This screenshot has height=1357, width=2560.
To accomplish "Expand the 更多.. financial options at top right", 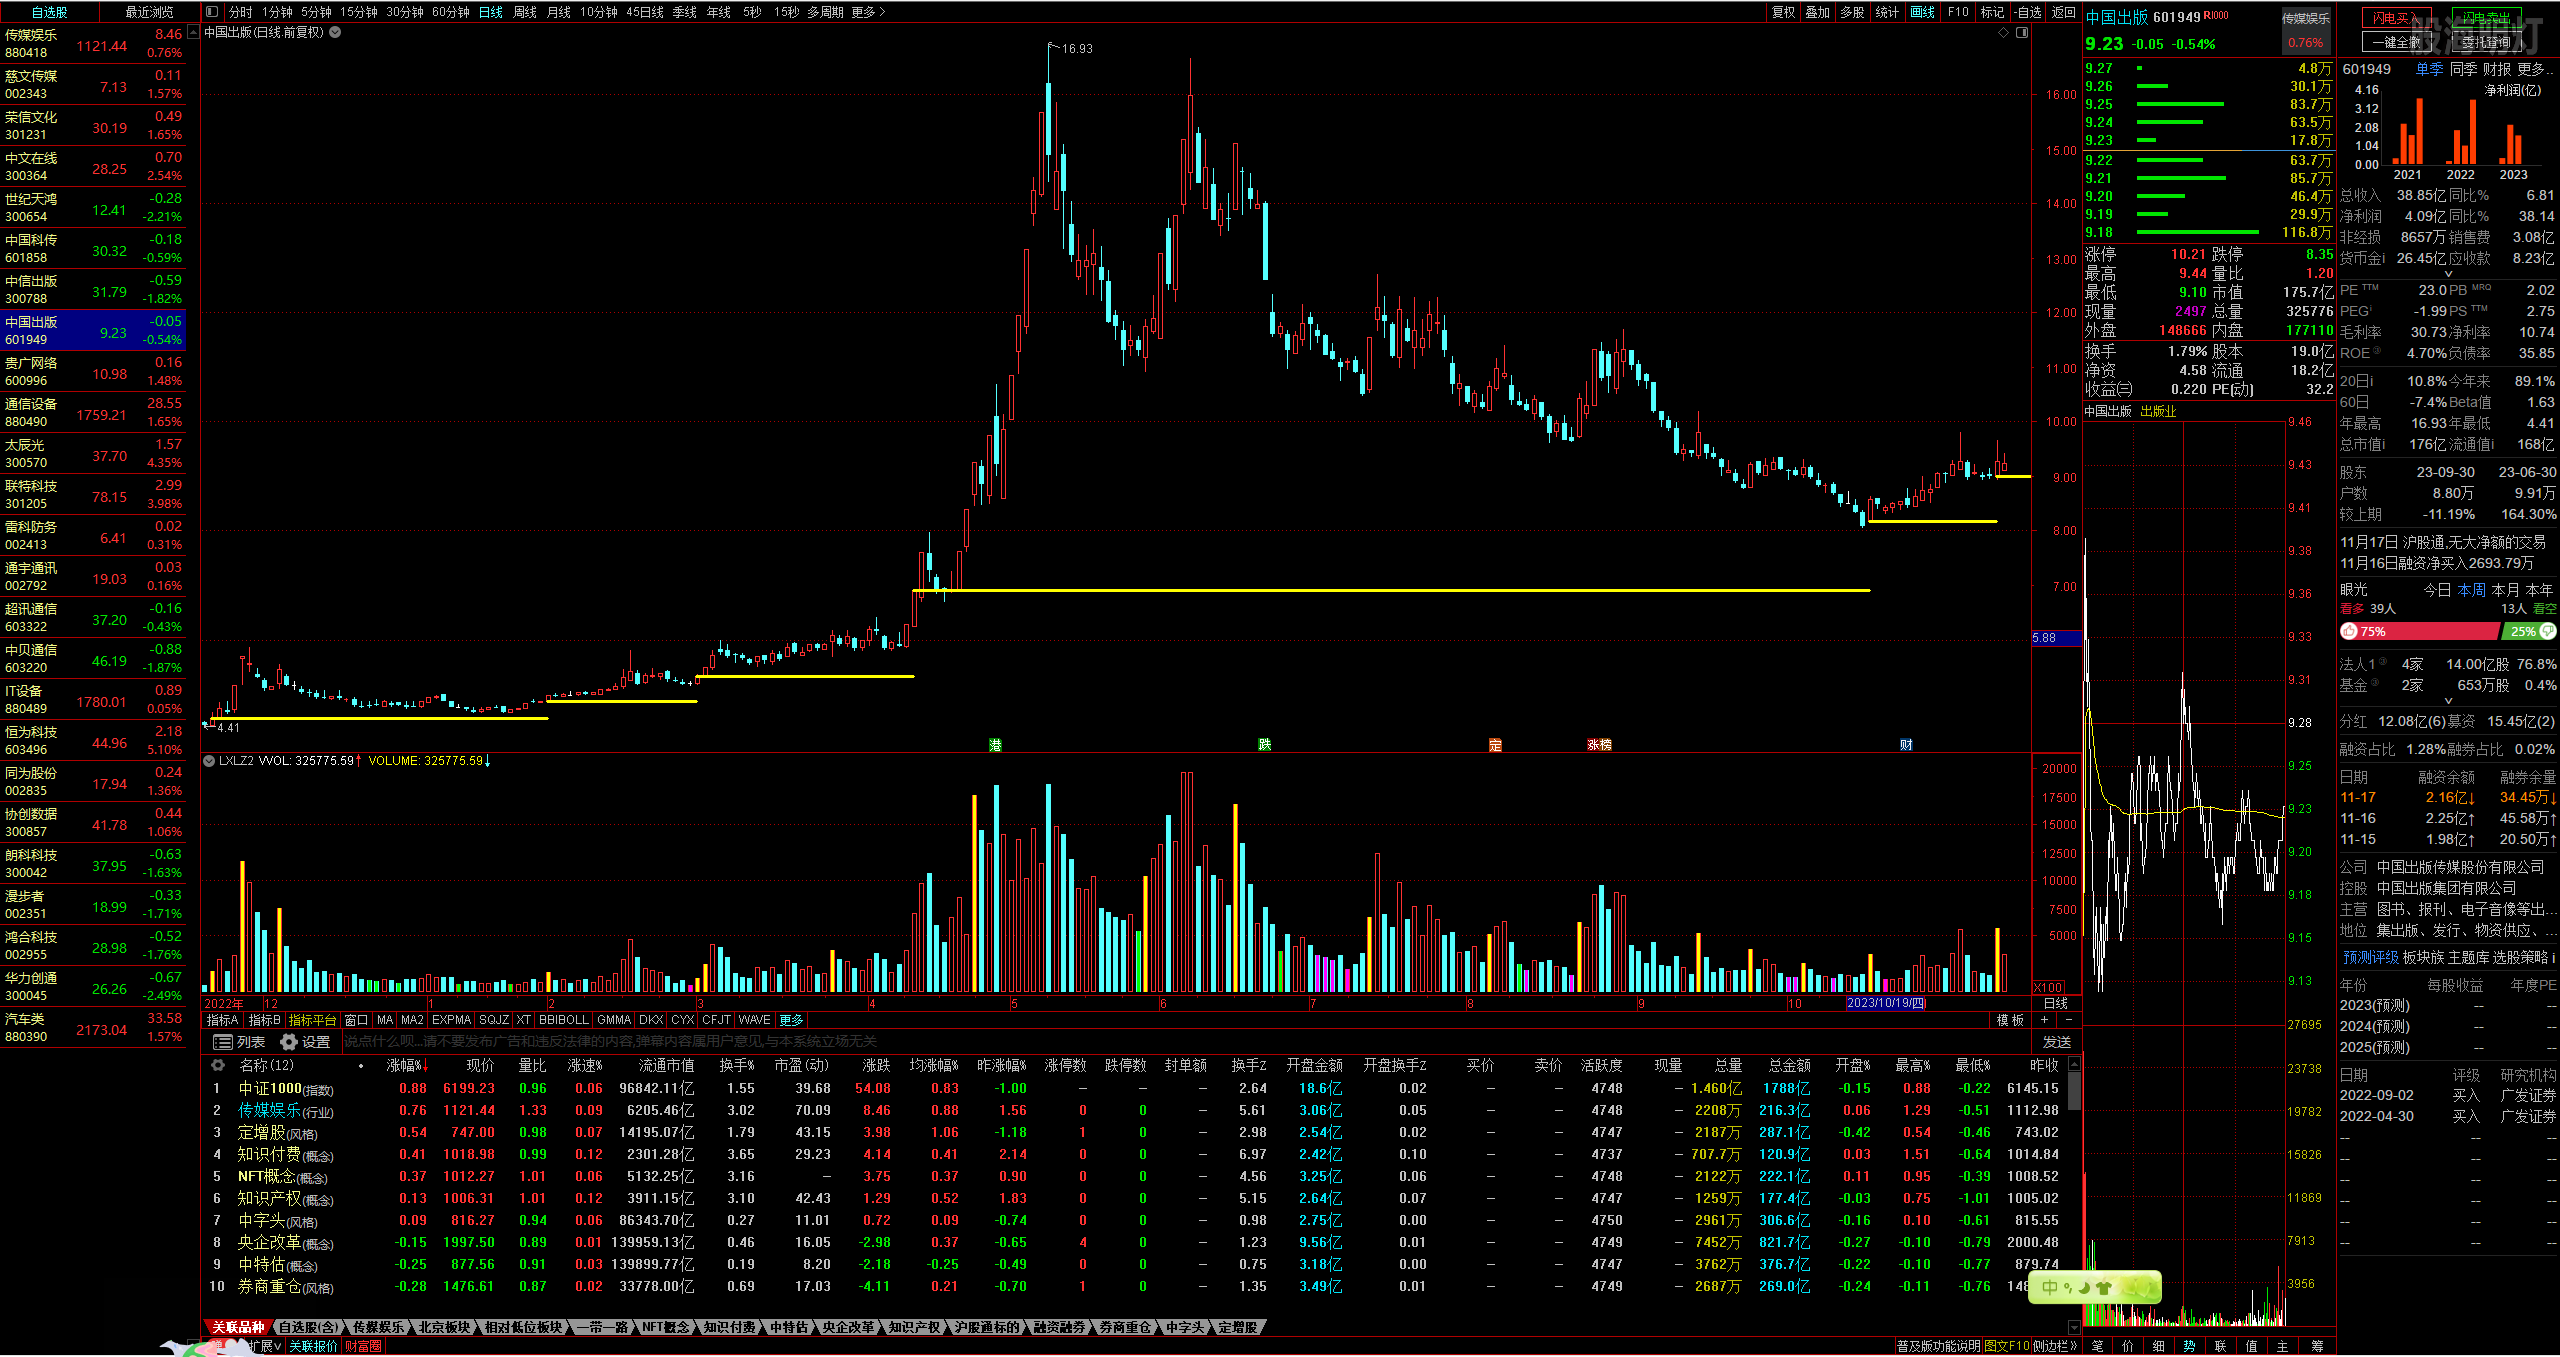I will click(x=2535, y=69).
